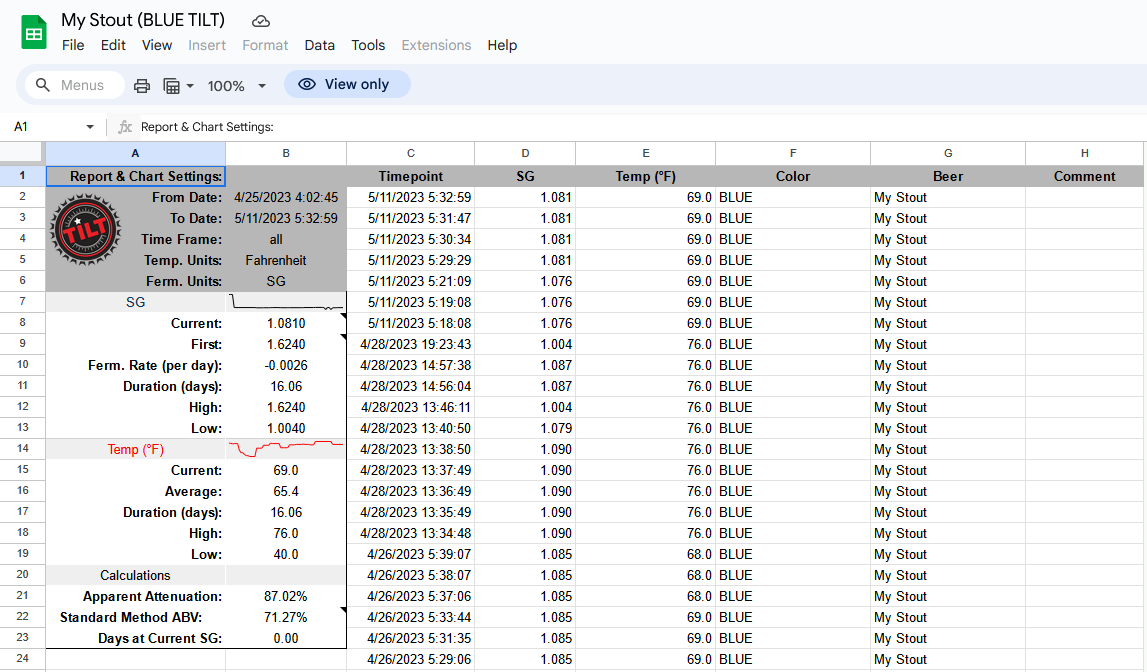This screenshot has height=672, width=1147.
Task: Click the cloud save status icon
Action: click(x=261, y=19)
